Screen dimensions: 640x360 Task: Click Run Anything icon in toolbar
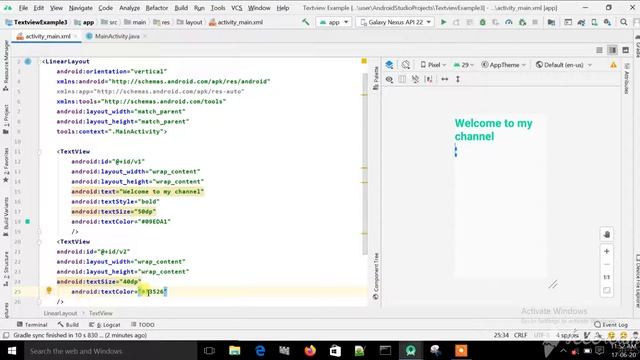[568, 22]
